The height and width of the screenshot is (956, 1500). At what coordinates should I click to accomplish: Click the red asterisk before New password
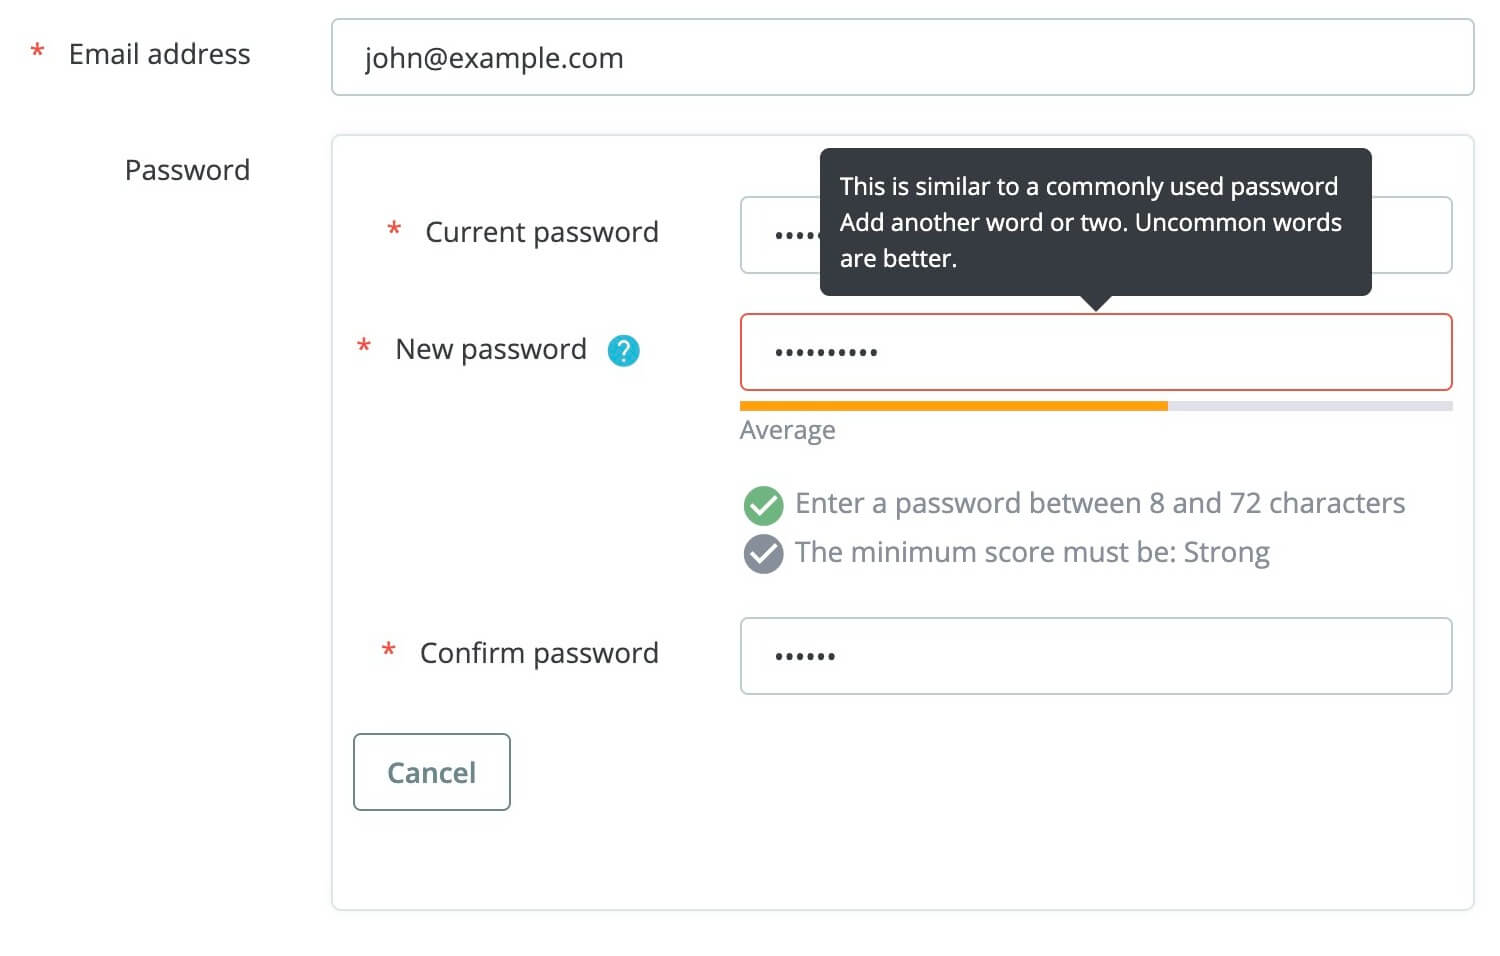click(364, 346)
